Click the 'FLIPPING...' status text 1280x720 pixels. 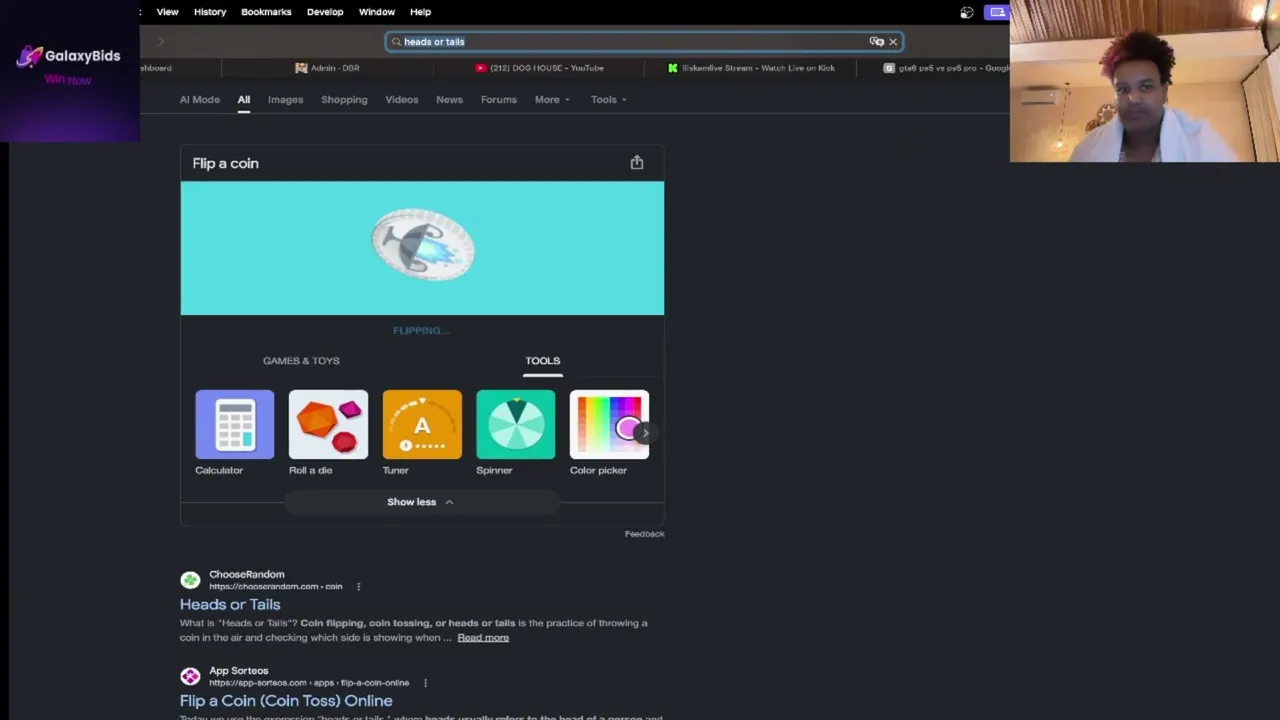coord(422,331)
